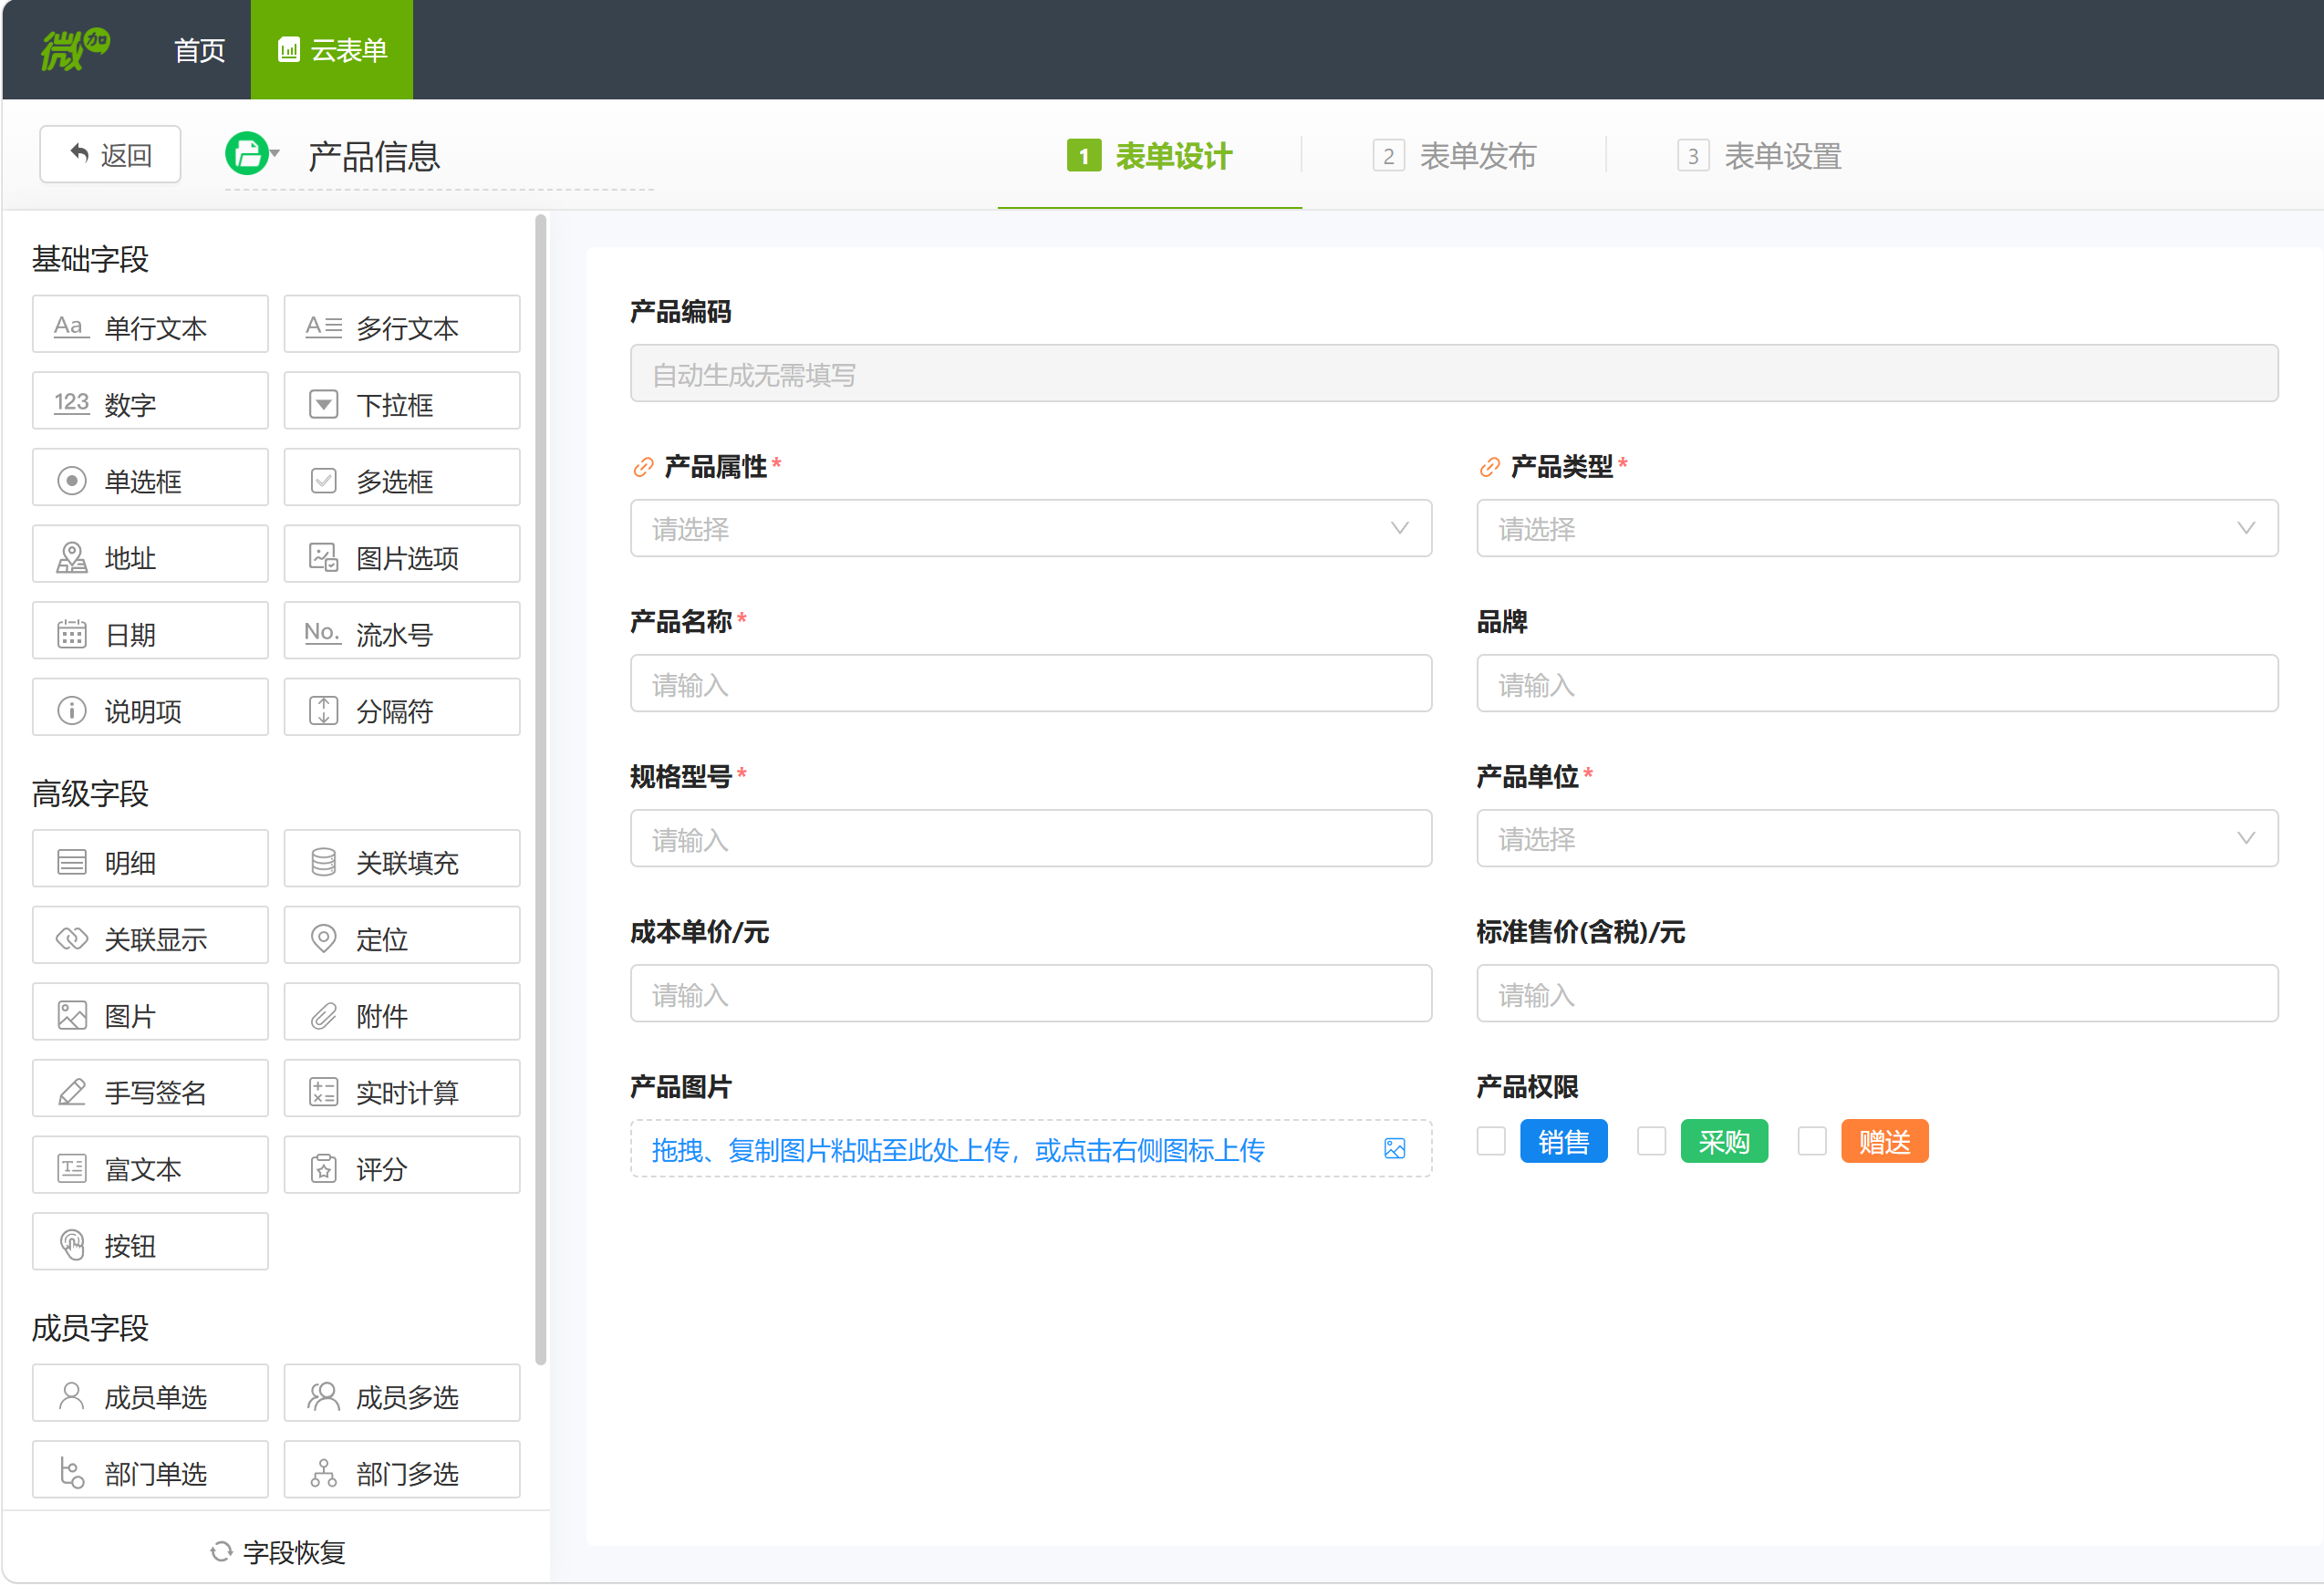This screenshot has width=2324, height=1586.
Task: Open the 云表单 navigation tab
Action: point(331,50)
